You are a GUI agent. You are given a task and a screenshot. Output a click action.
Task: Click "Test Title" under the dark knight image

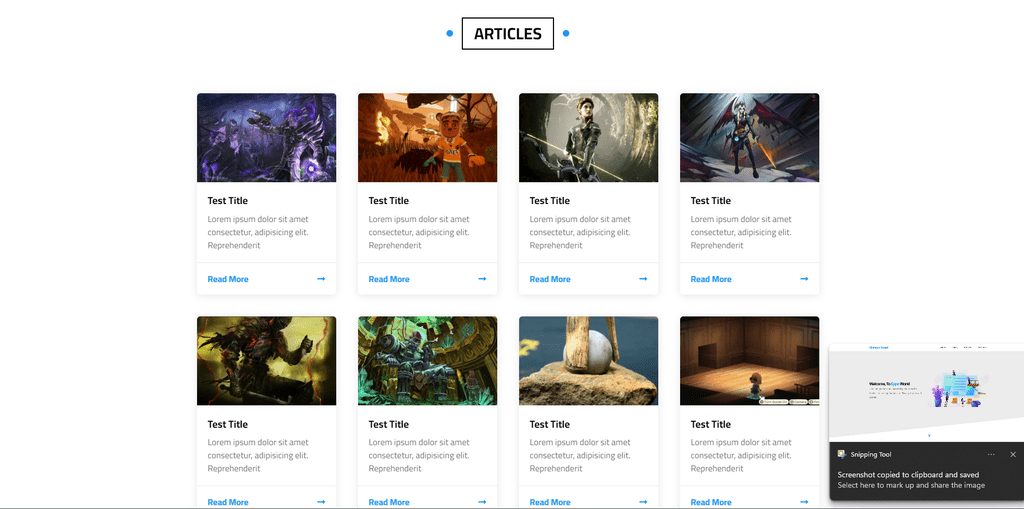[x=228, y=424]
